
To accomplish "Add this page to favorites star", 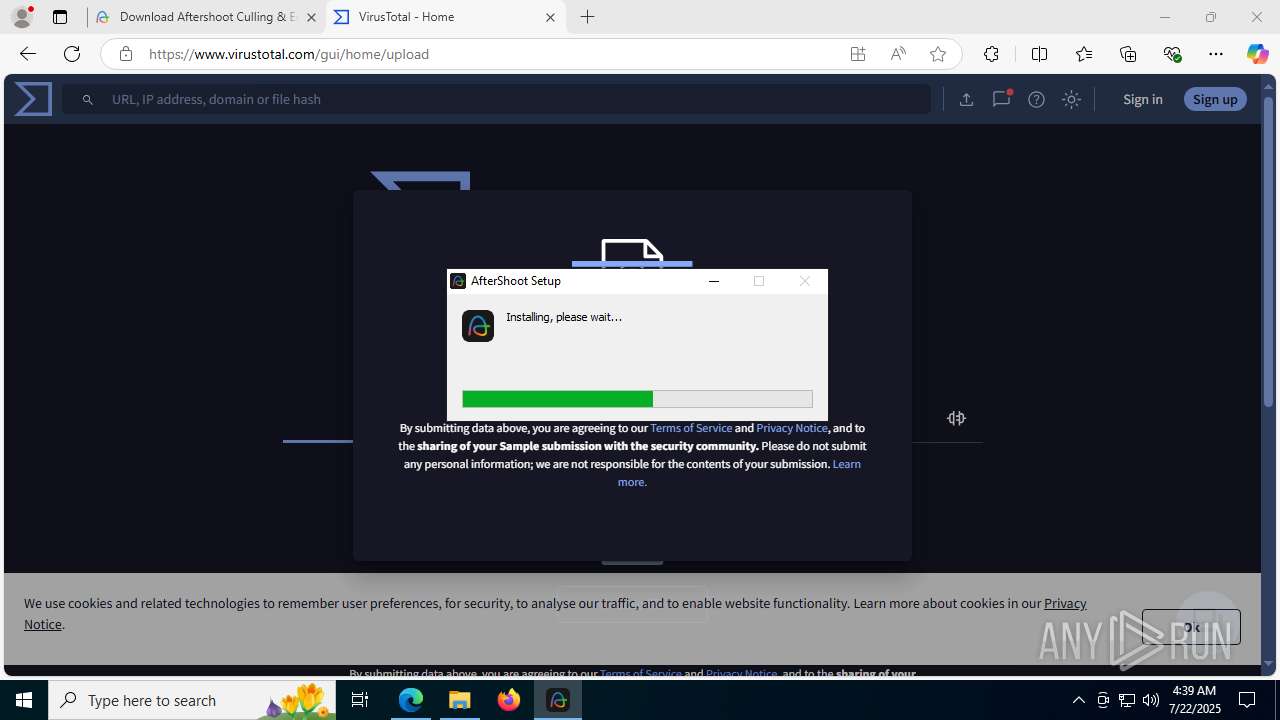I will pos(938,54).
